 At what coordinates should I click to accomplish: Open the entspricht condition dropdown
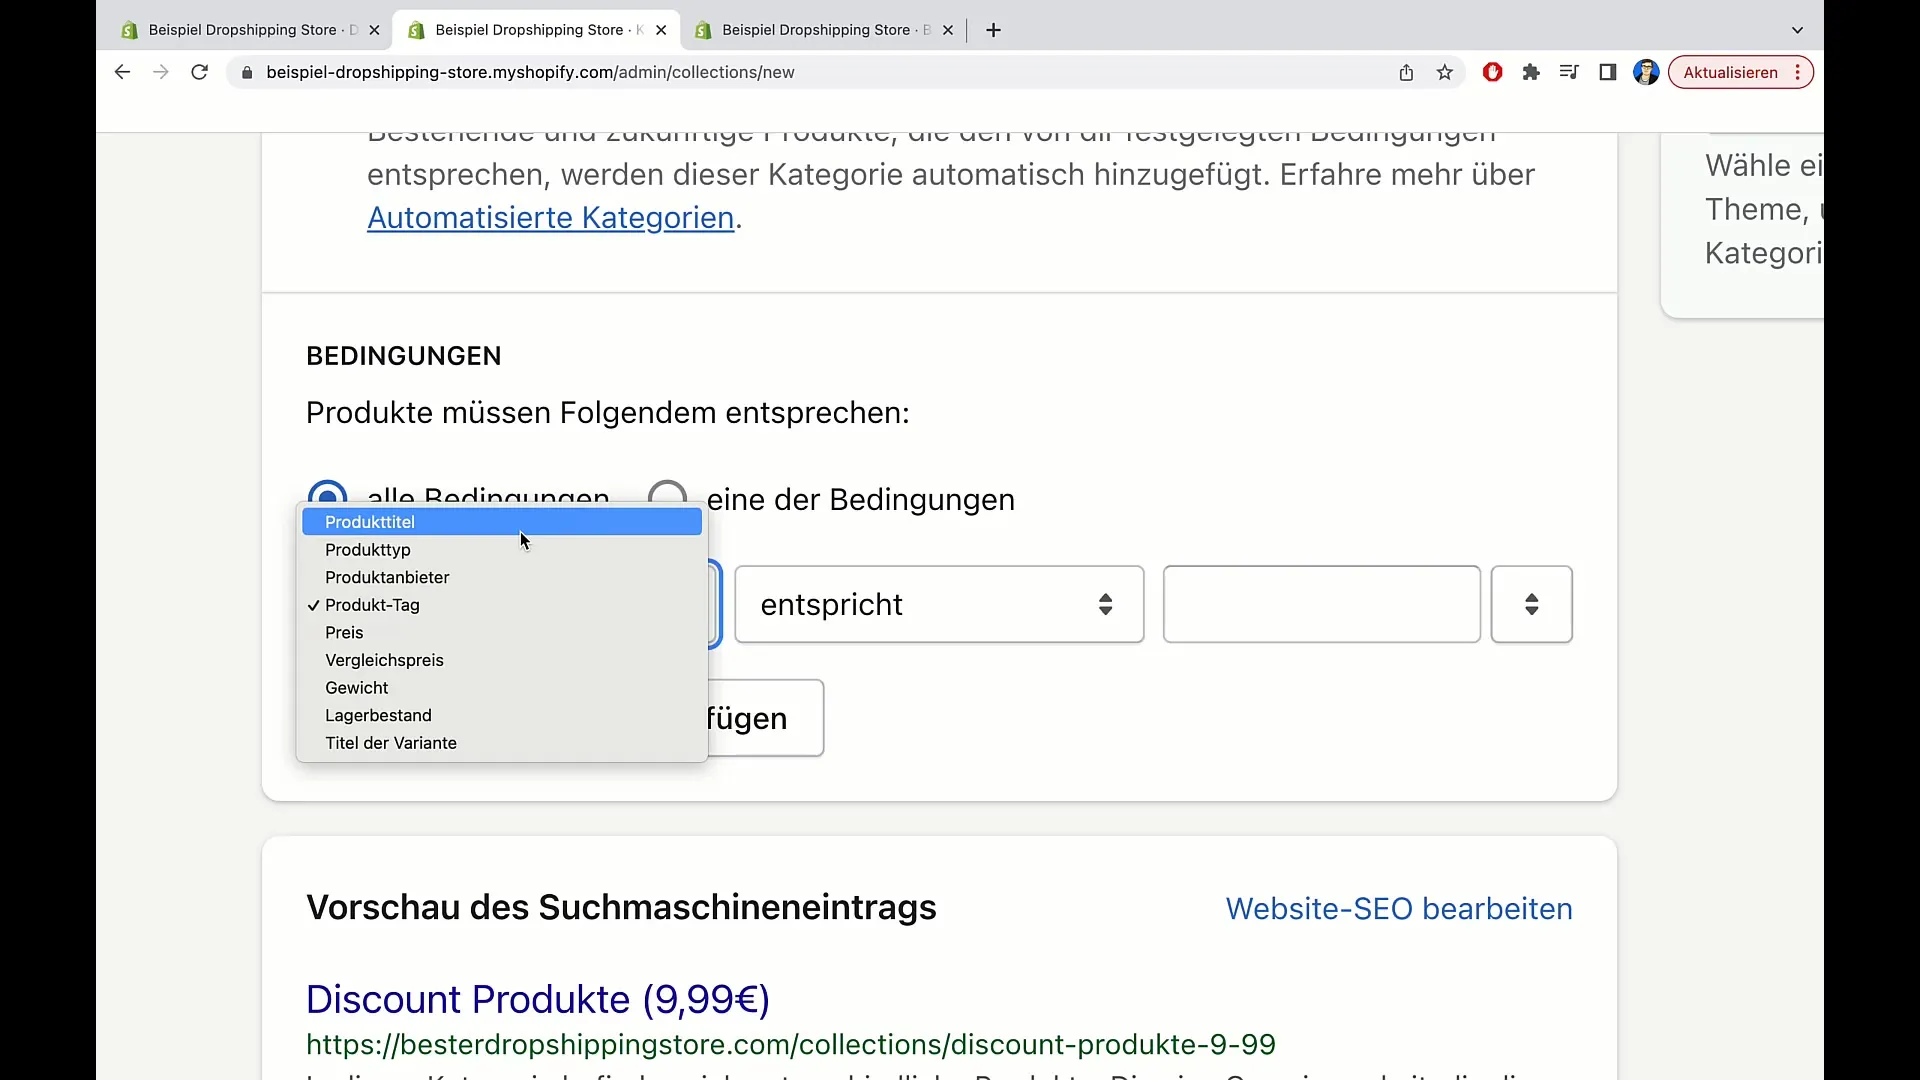tap(939, 604)
